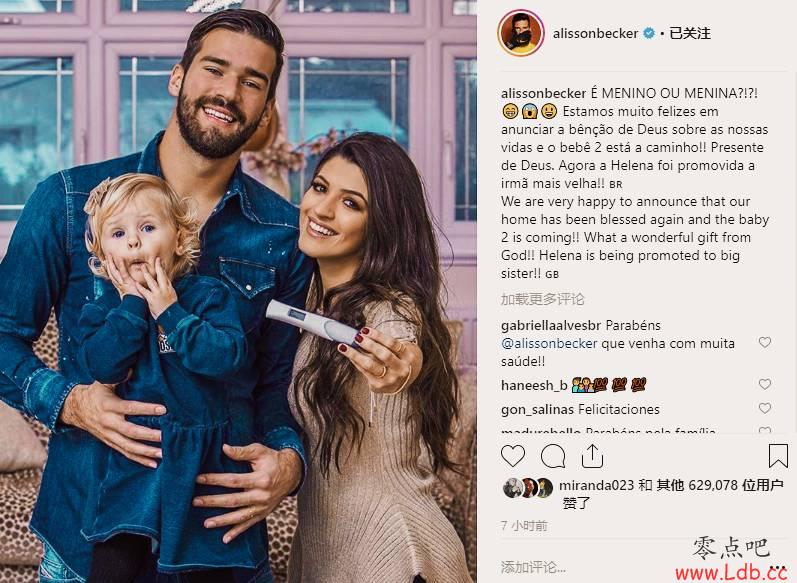The width and height of the screenshot is (797, 583).
Task: Click the @alissonbecker mention link
Action: (x=549, y=344)
